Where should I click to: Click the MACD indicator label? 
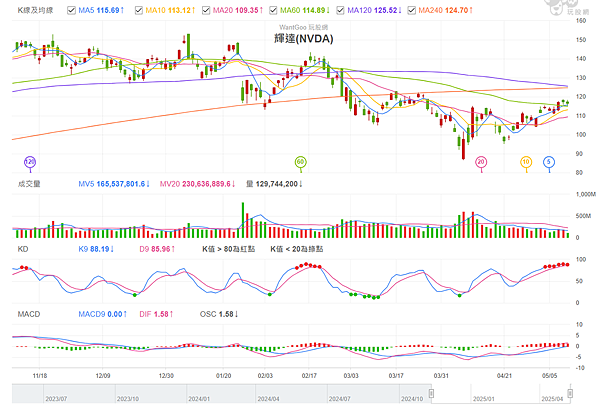click(29, 314)
